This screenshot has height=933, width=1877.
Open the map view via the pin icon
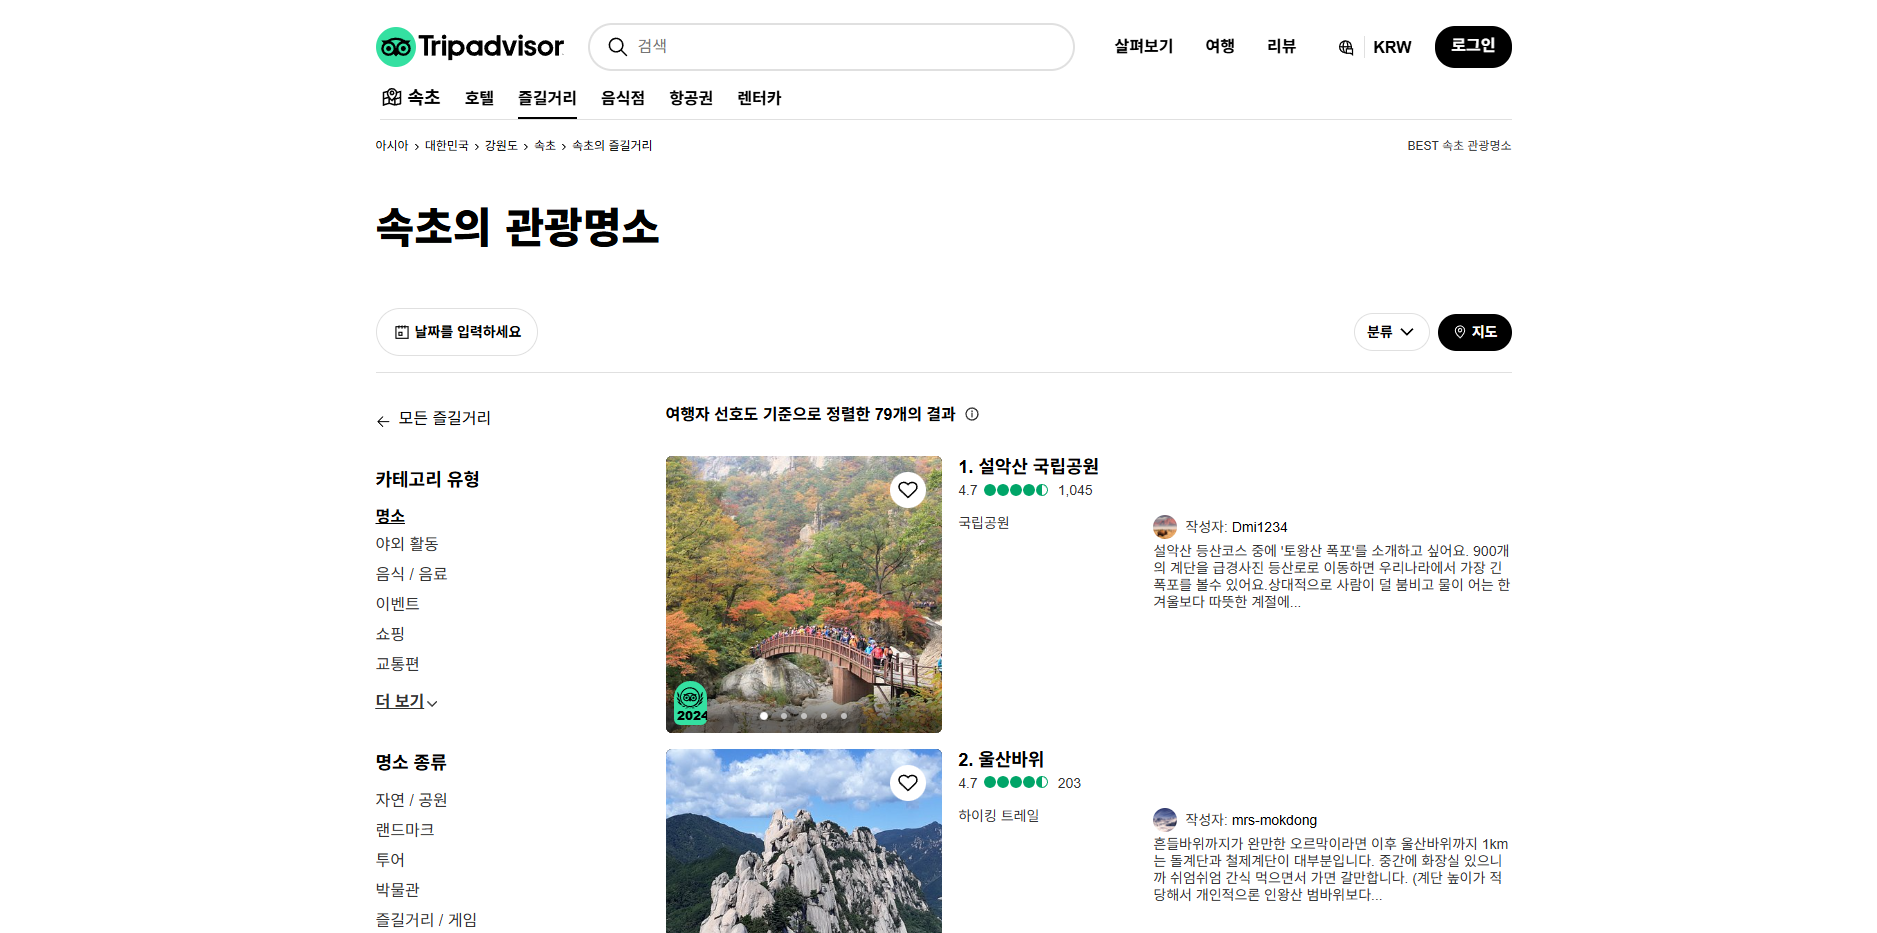coord(1461,331)
